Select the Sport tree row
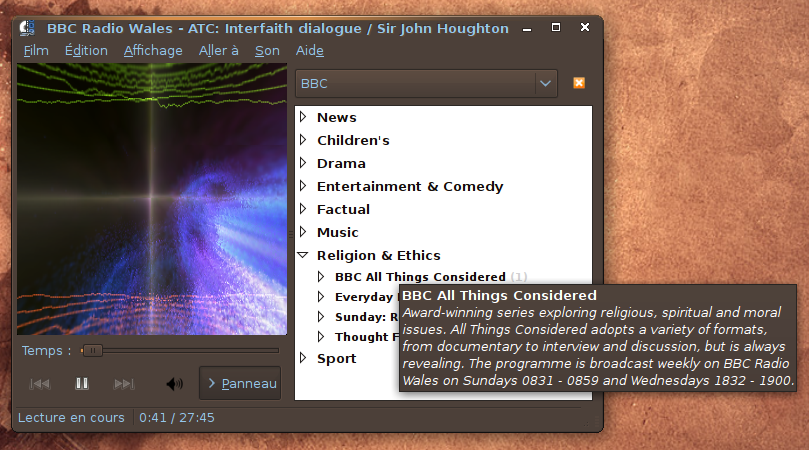Viewport: 809px width, 450px height. pos(348,358)
